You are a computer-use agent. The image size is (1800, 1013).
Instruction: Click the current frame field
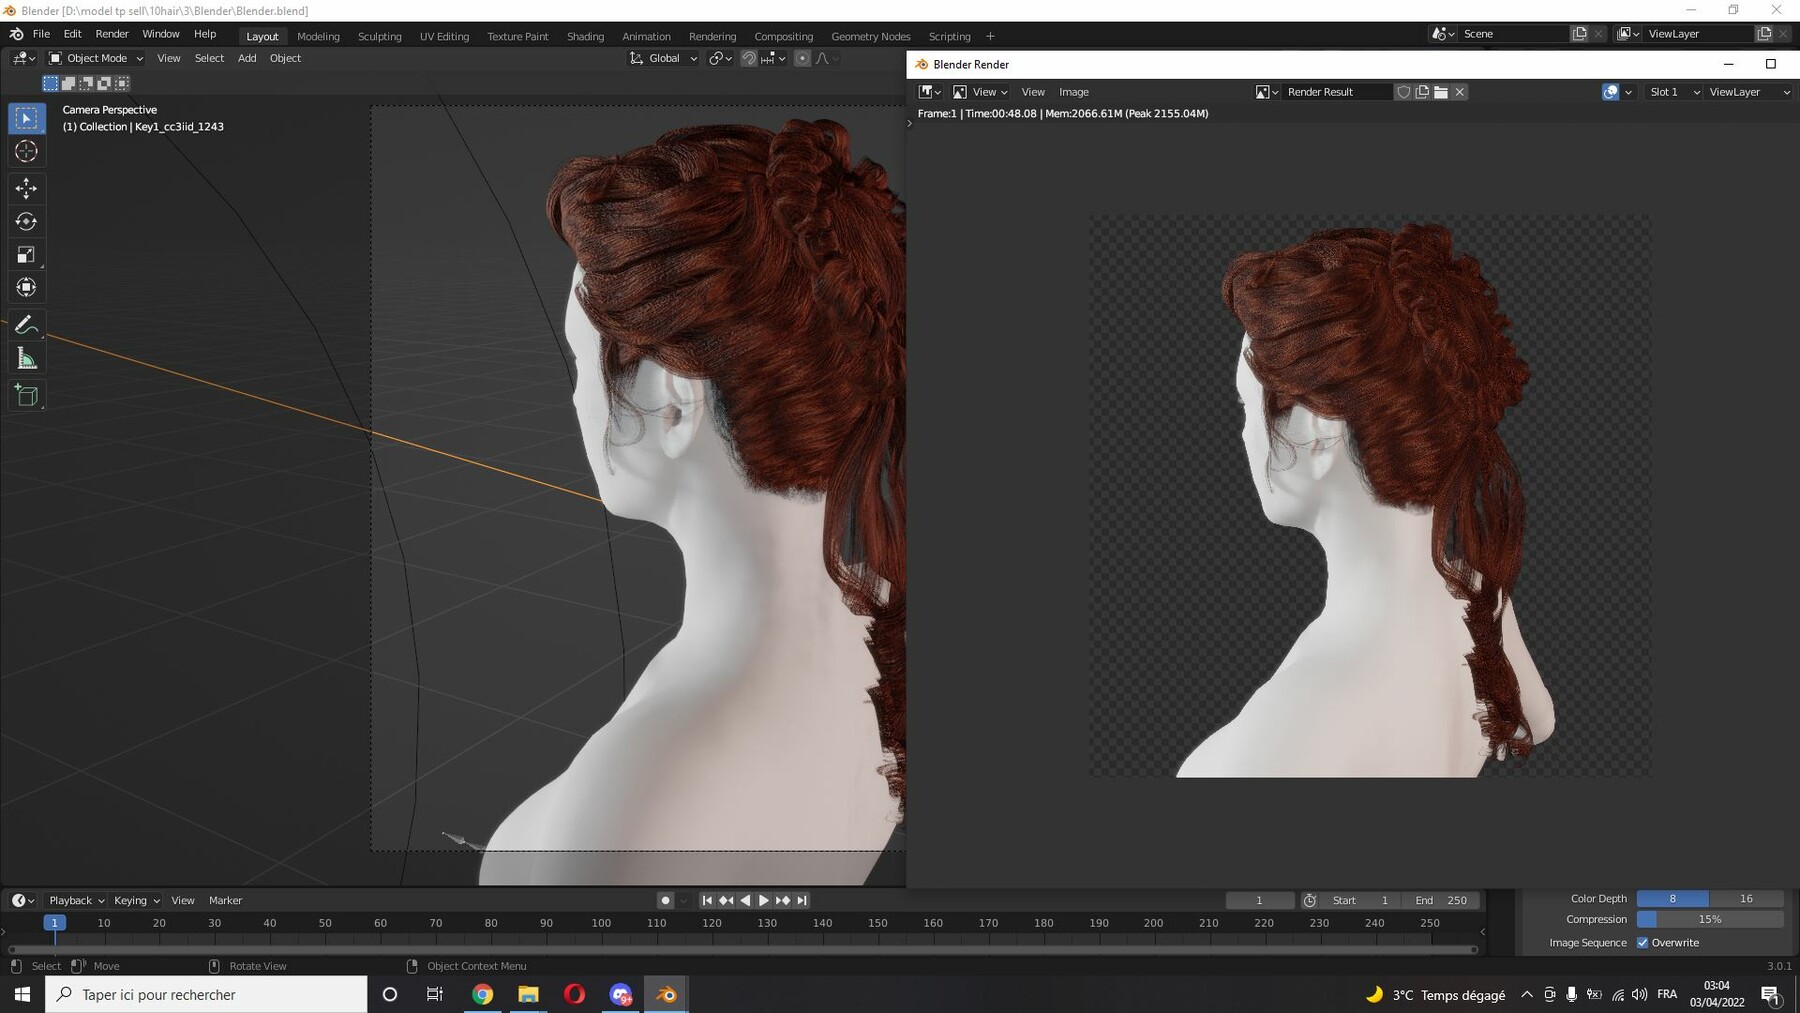click(x=1259, y=901)
